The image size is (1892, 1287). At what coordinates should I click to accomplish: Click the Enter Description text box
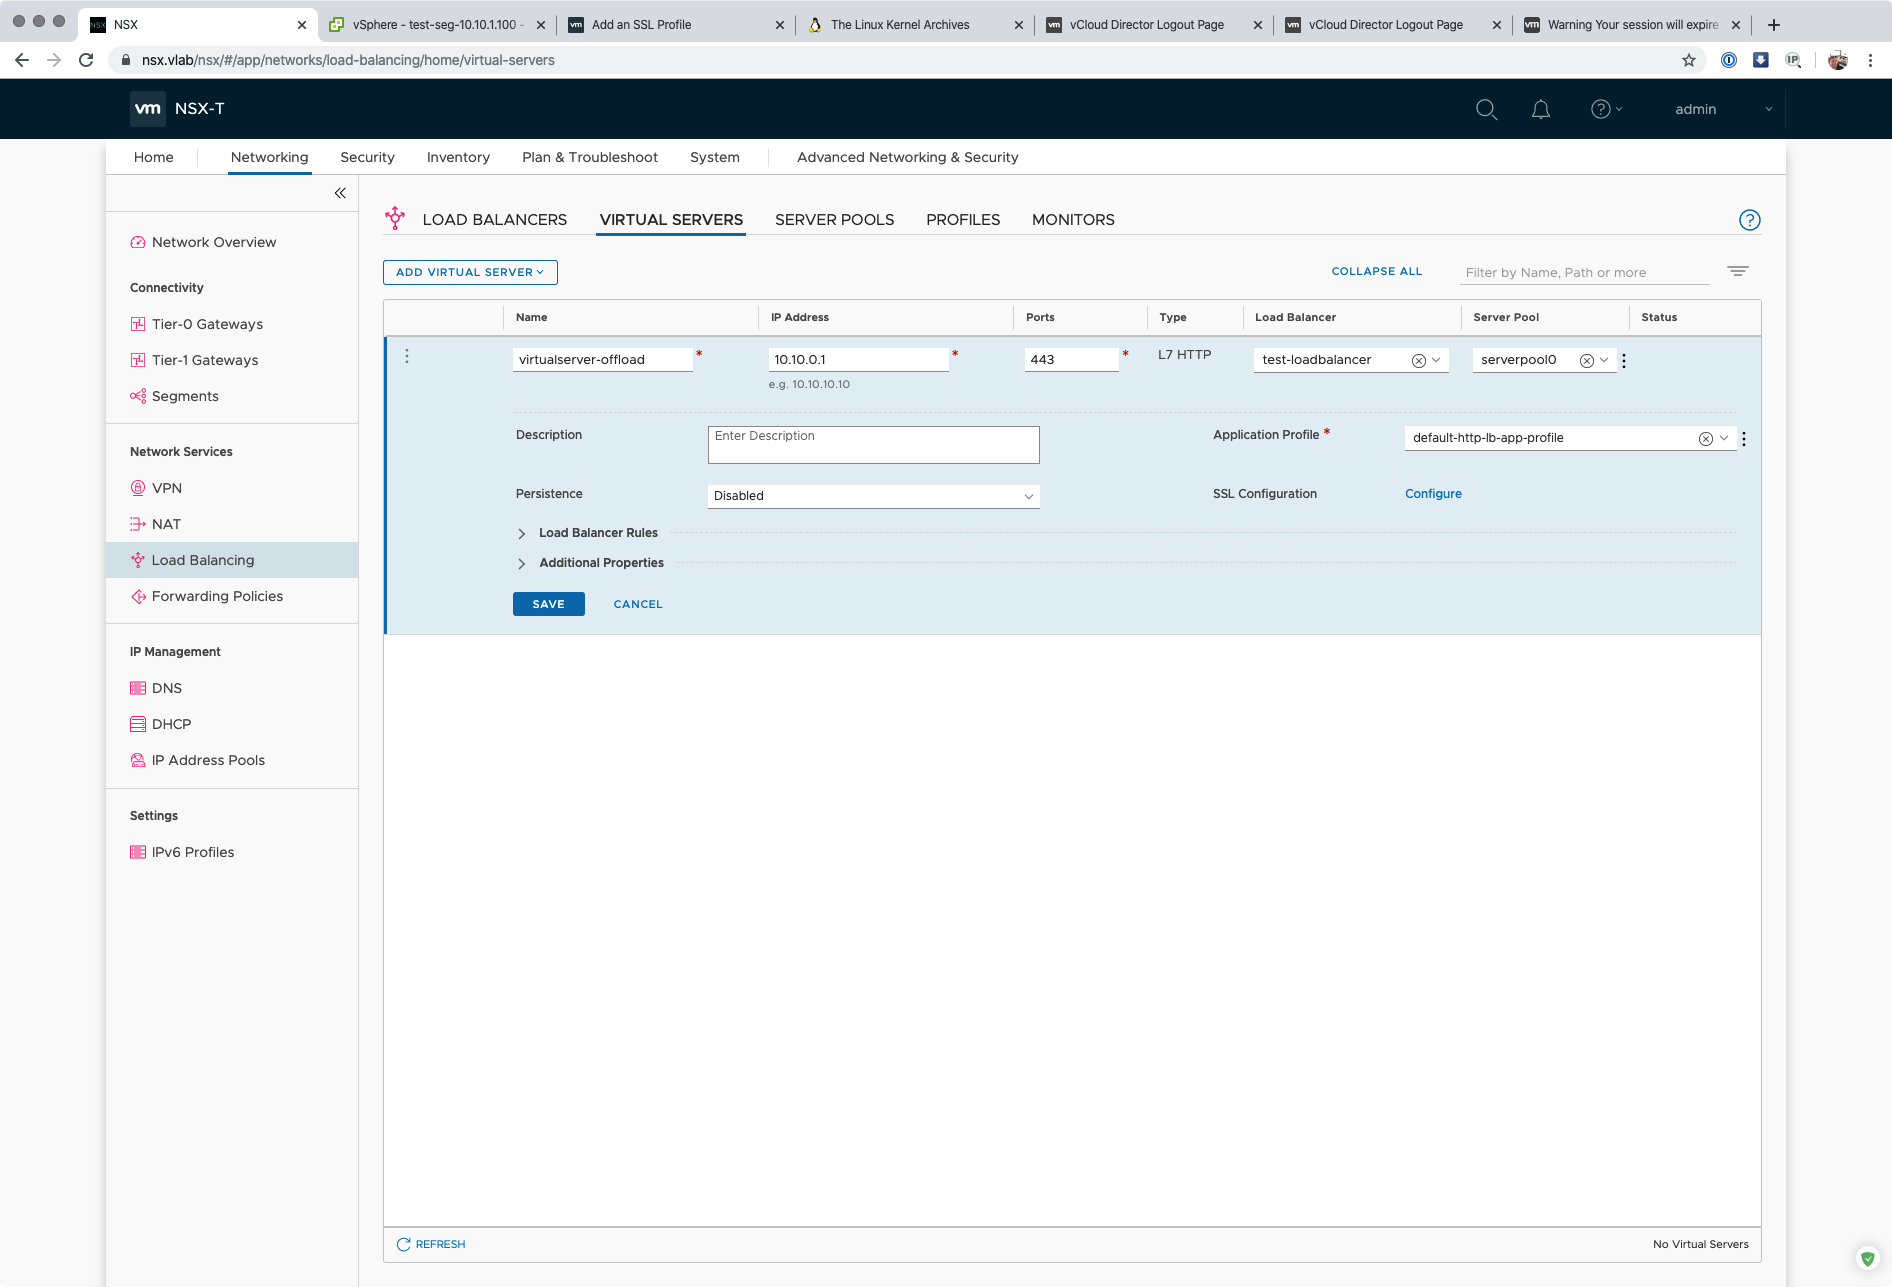click(873, 445)
